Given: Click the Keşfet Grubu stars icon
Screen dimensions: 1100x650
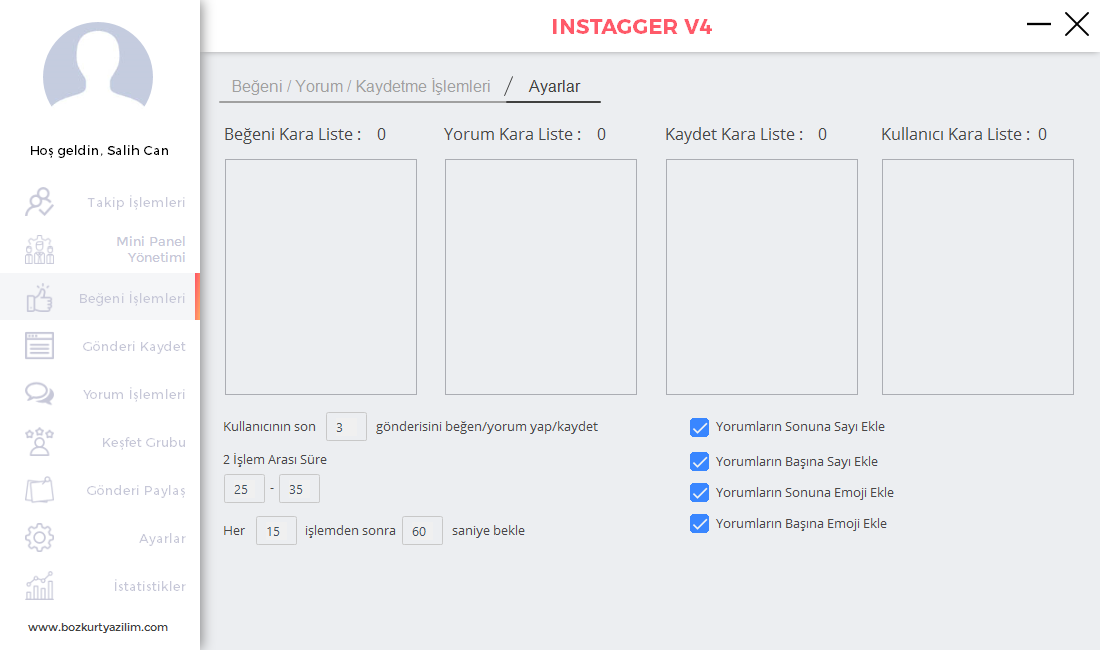Looking at the screenshot, I should 39,442.
